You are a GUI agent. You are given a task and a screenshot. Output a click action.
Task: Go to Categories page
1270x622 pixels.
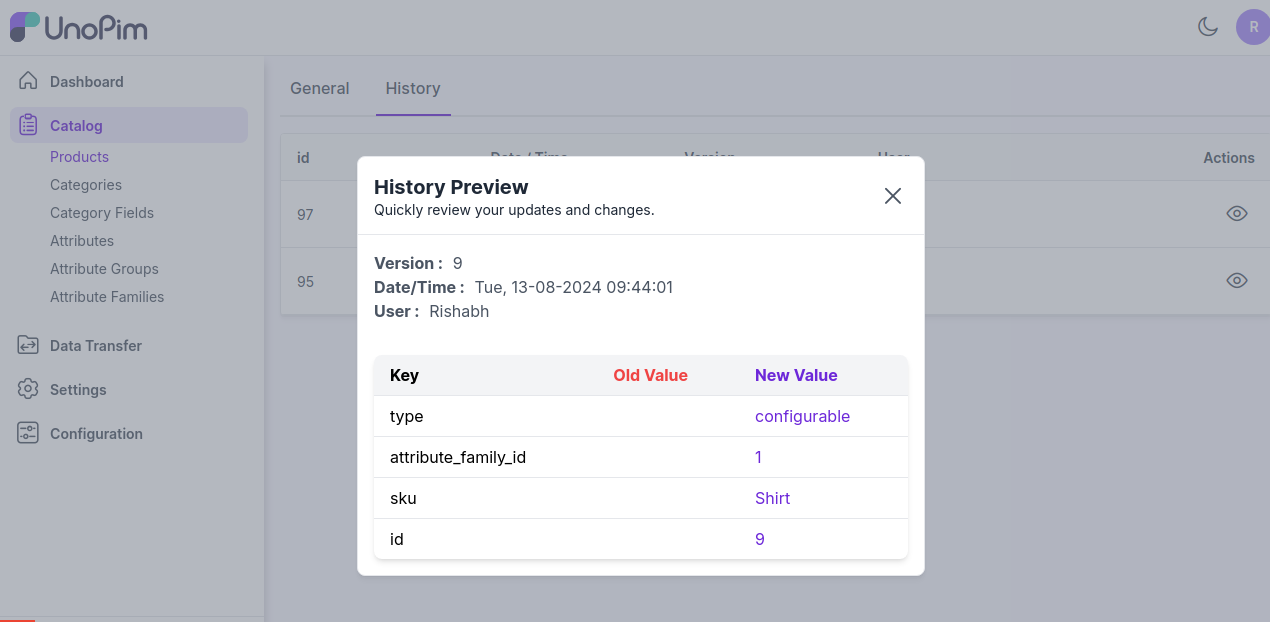pyautogui.click(x=86, y=185)
